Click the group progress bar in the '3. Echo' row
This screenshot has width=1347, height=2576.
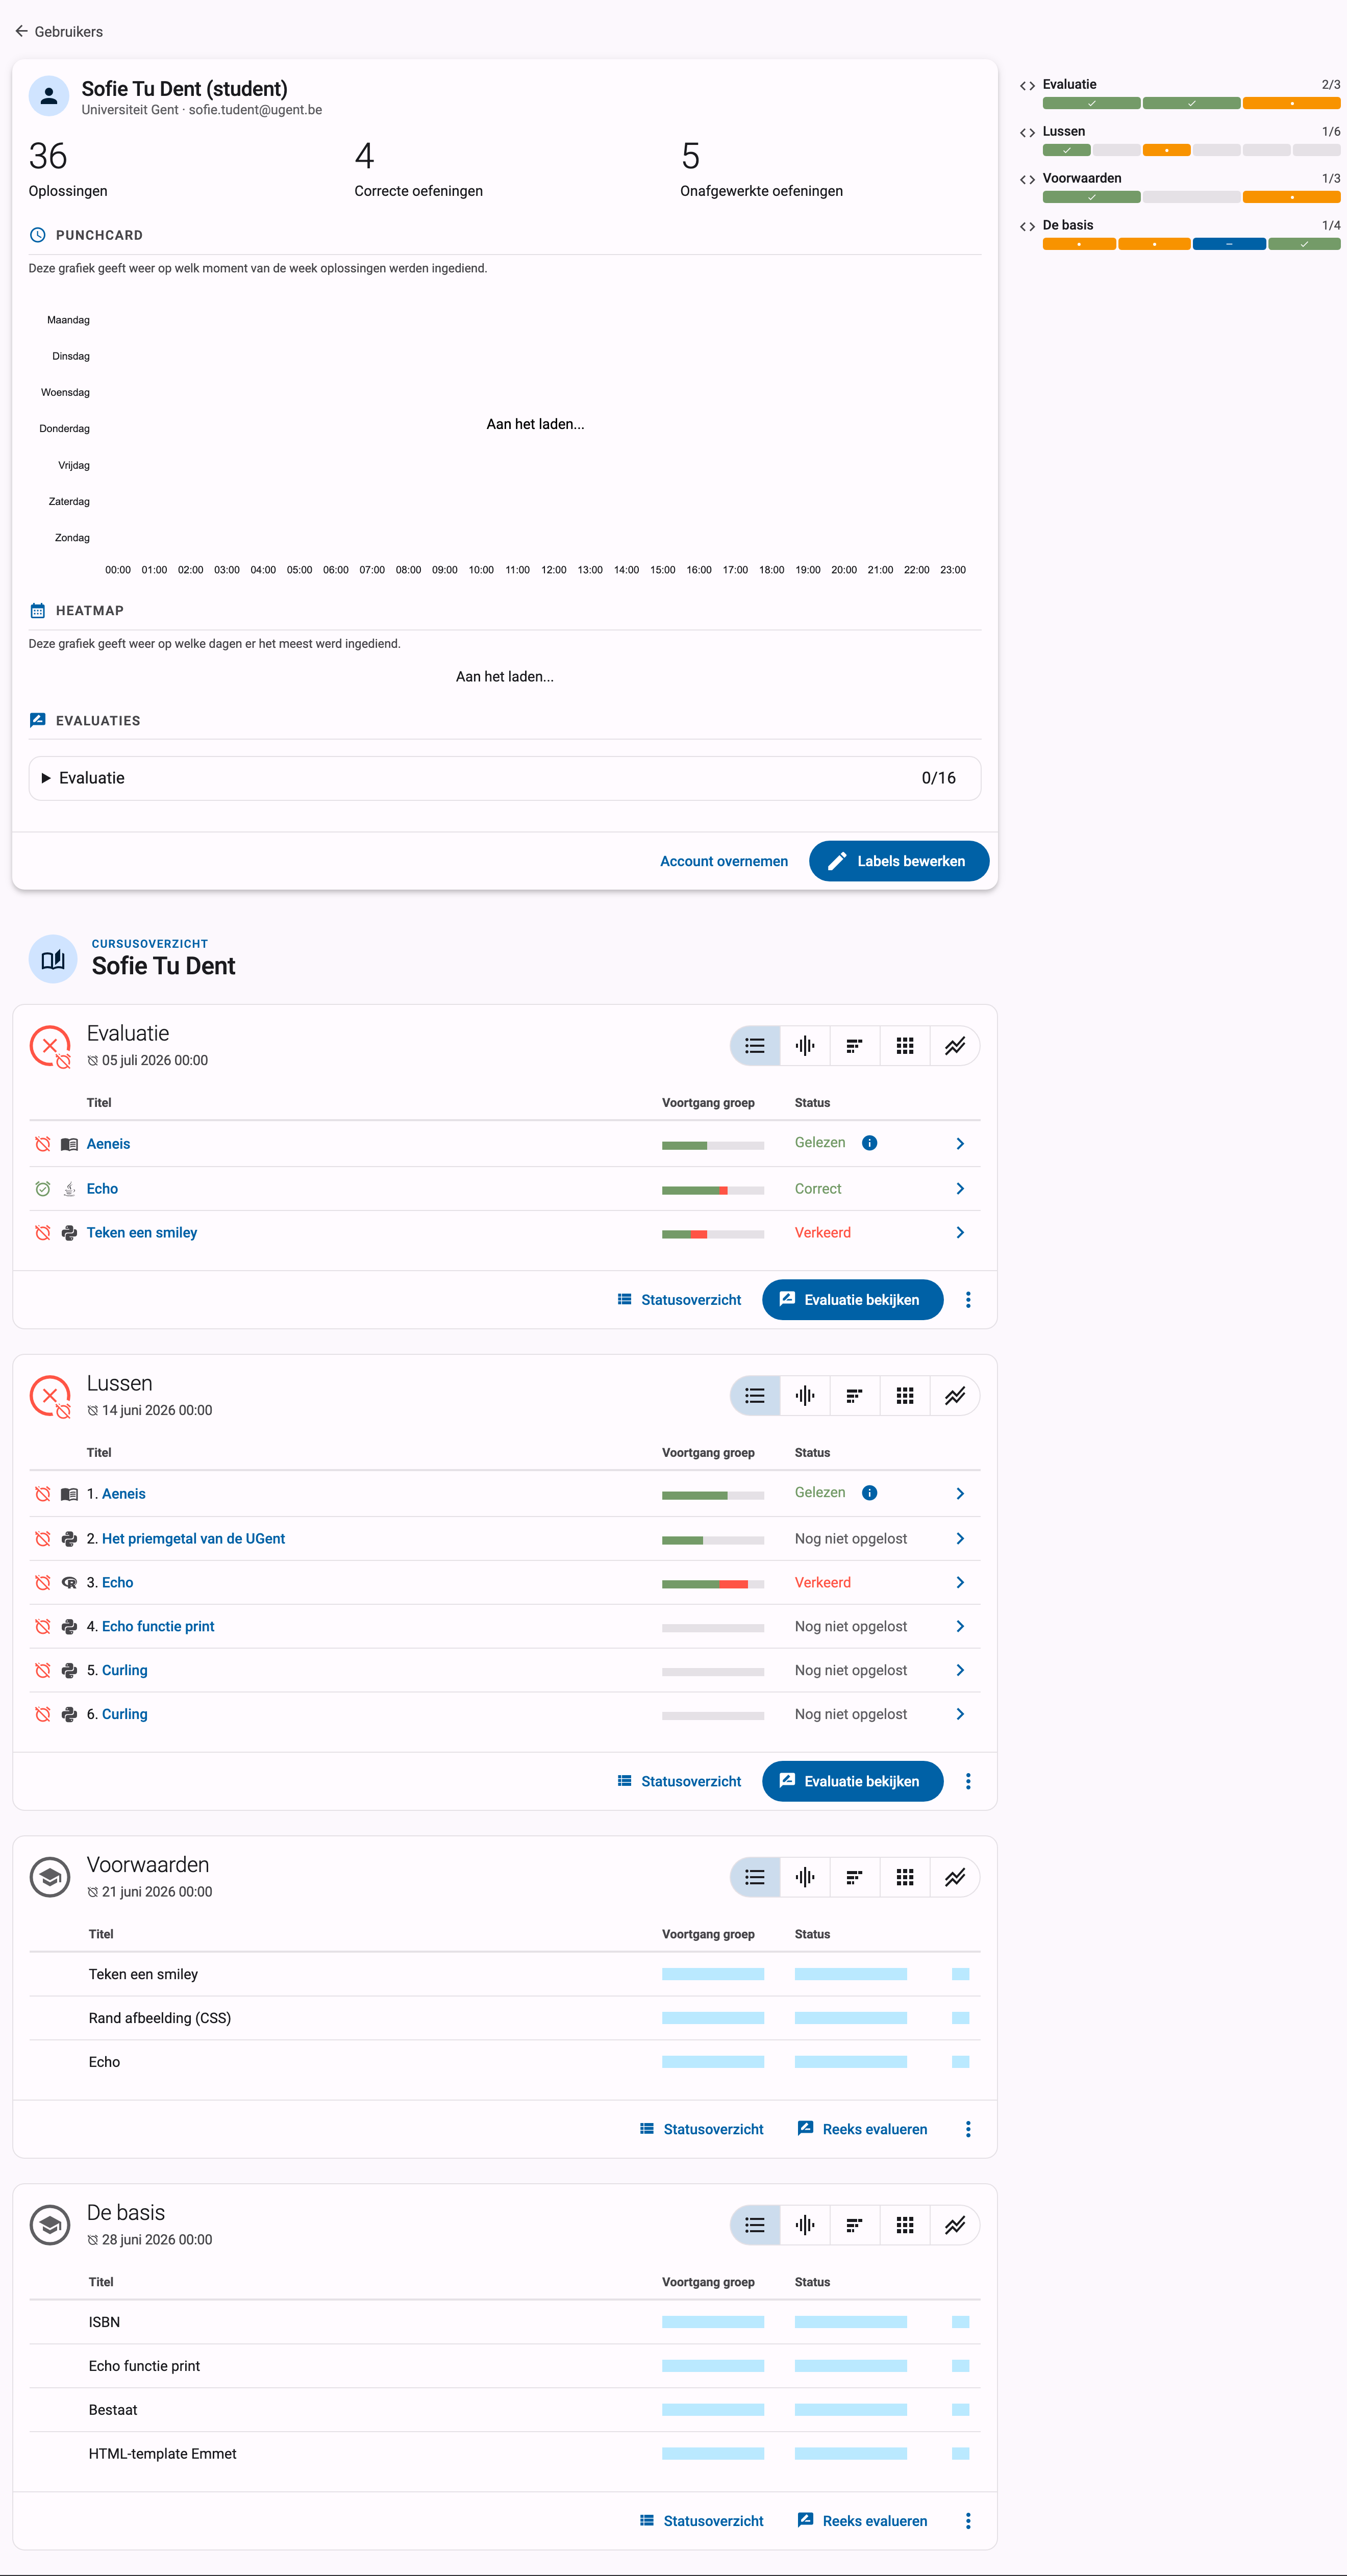[713, 1584]
